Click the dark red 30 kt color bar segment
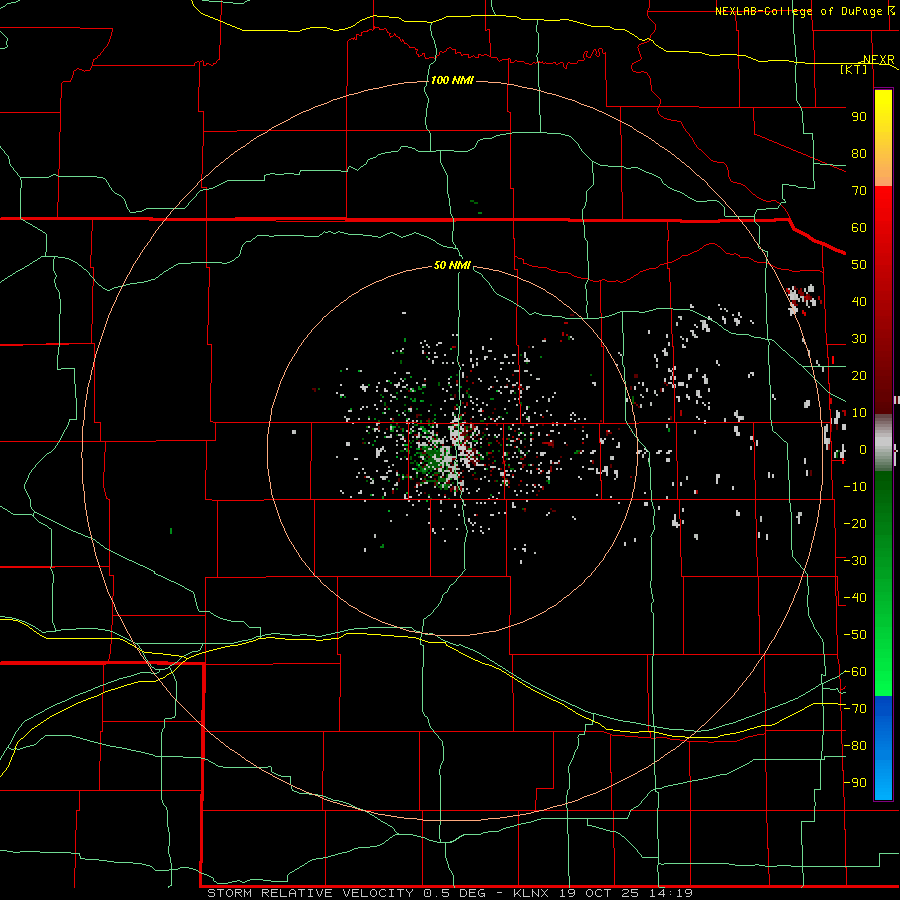 tap(883, 339)
